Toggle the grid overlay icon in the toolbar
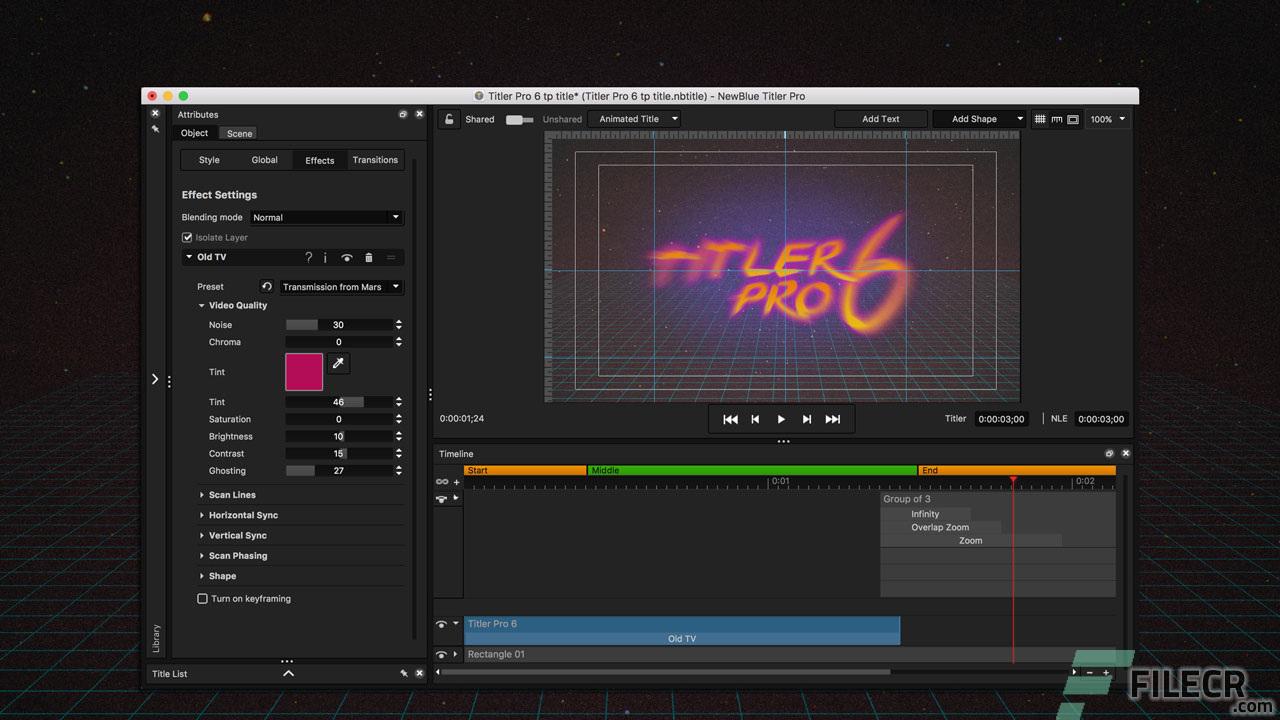The width and height of the screenshot is (1280, 720). click(x=1040, y=119)
